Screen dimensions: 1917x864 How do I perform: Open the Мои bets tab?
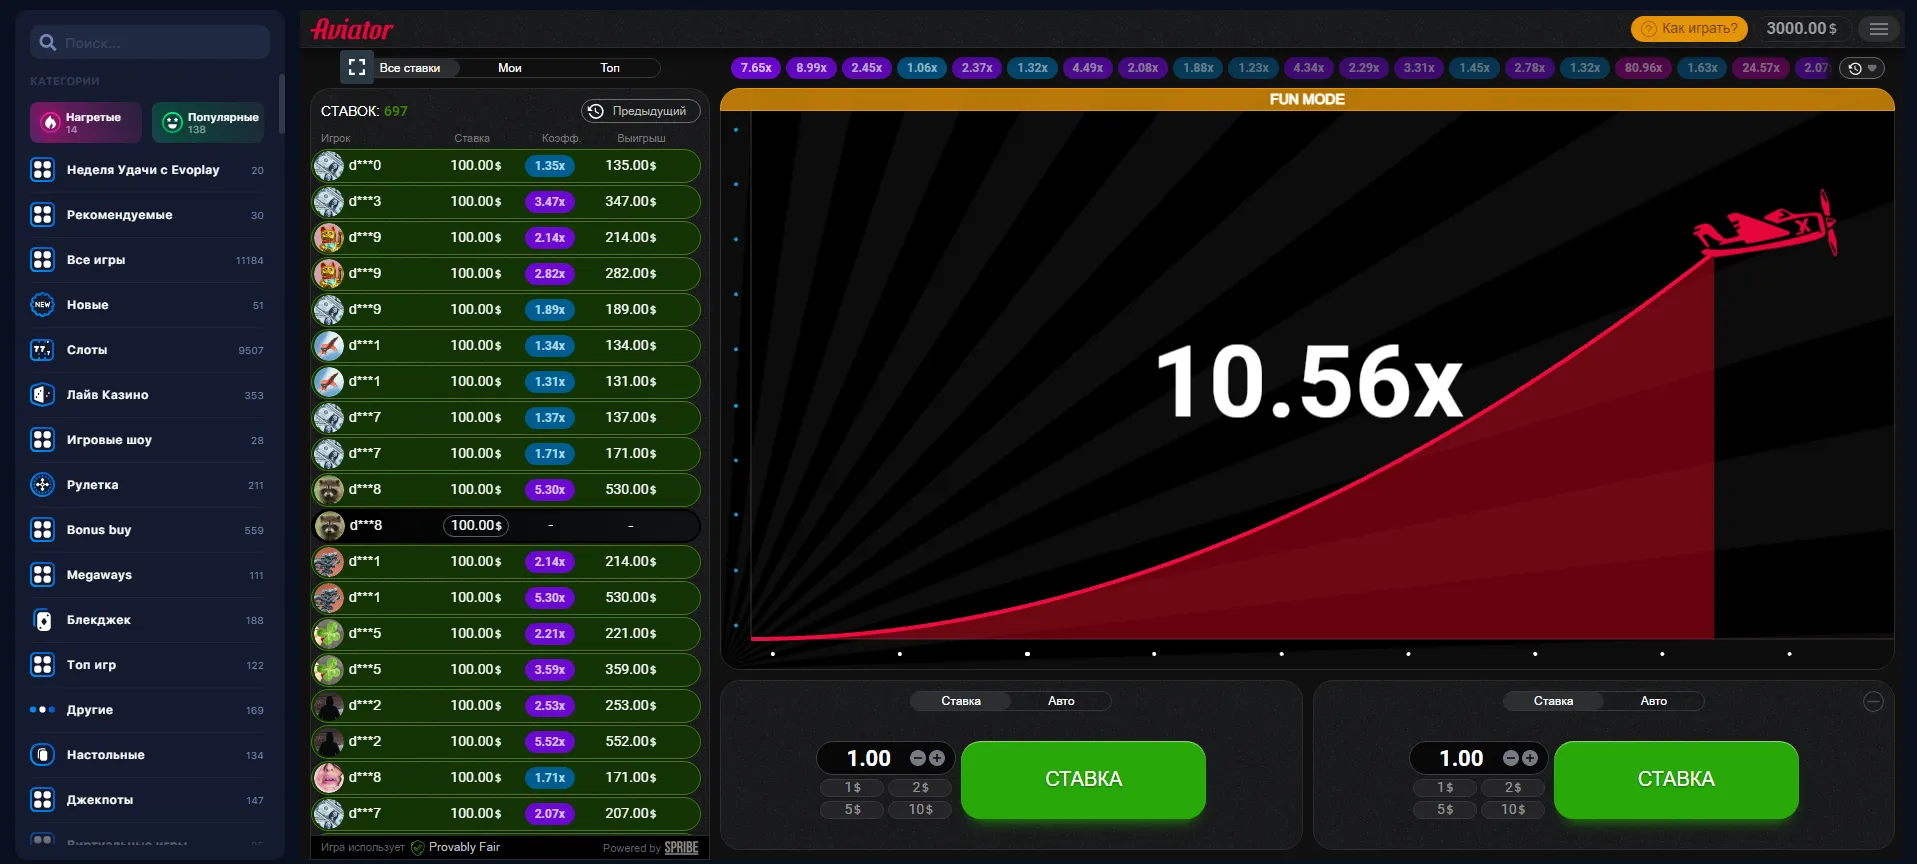(510, 68)
